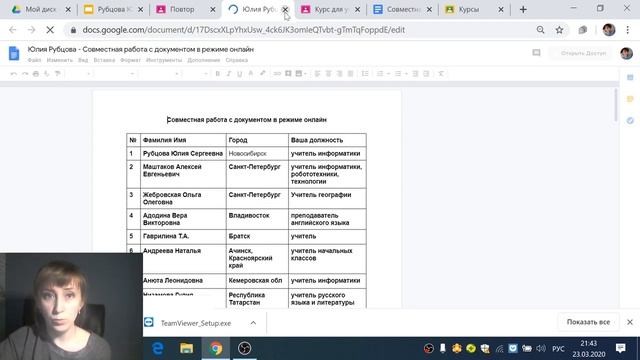Screen dimensions: 640x360
Task: Open the insert image dropdown
Action: [x=301, y=74]
